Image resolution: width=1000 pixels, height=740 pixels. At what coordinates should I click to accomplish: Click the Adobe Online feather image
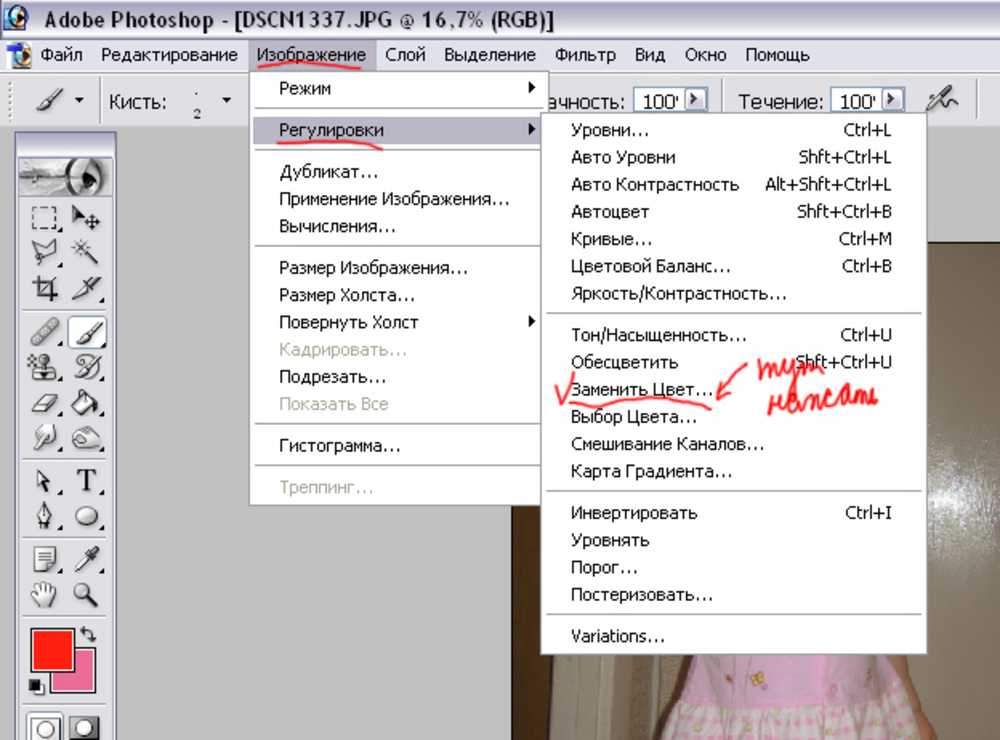tap(65, 175)
